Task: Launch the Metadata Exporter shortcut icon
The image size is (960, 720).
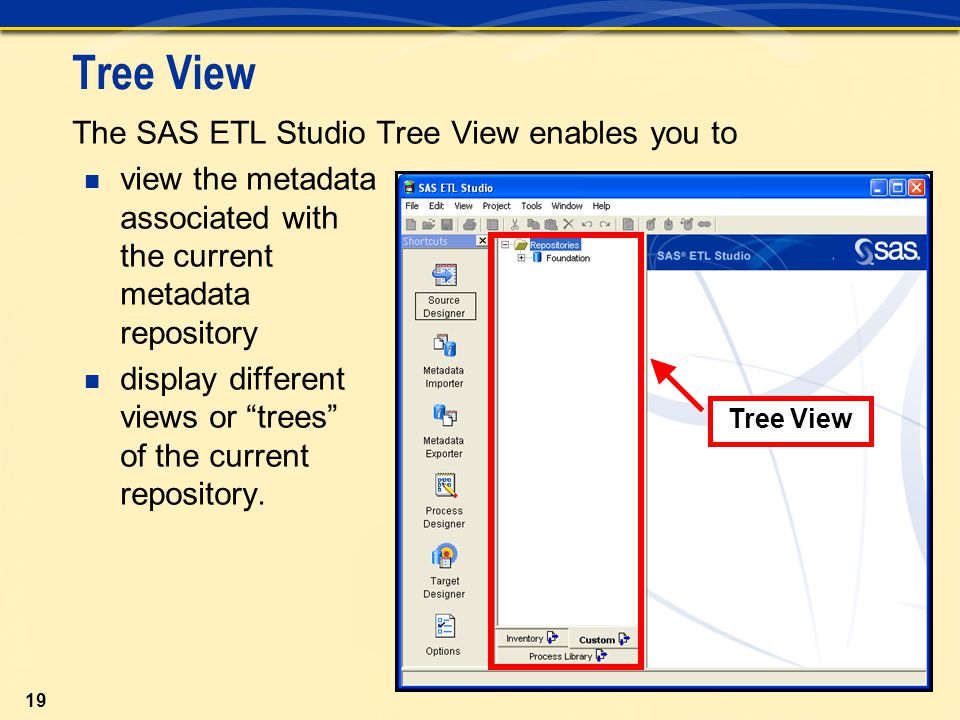Action: tap(444, 415)
